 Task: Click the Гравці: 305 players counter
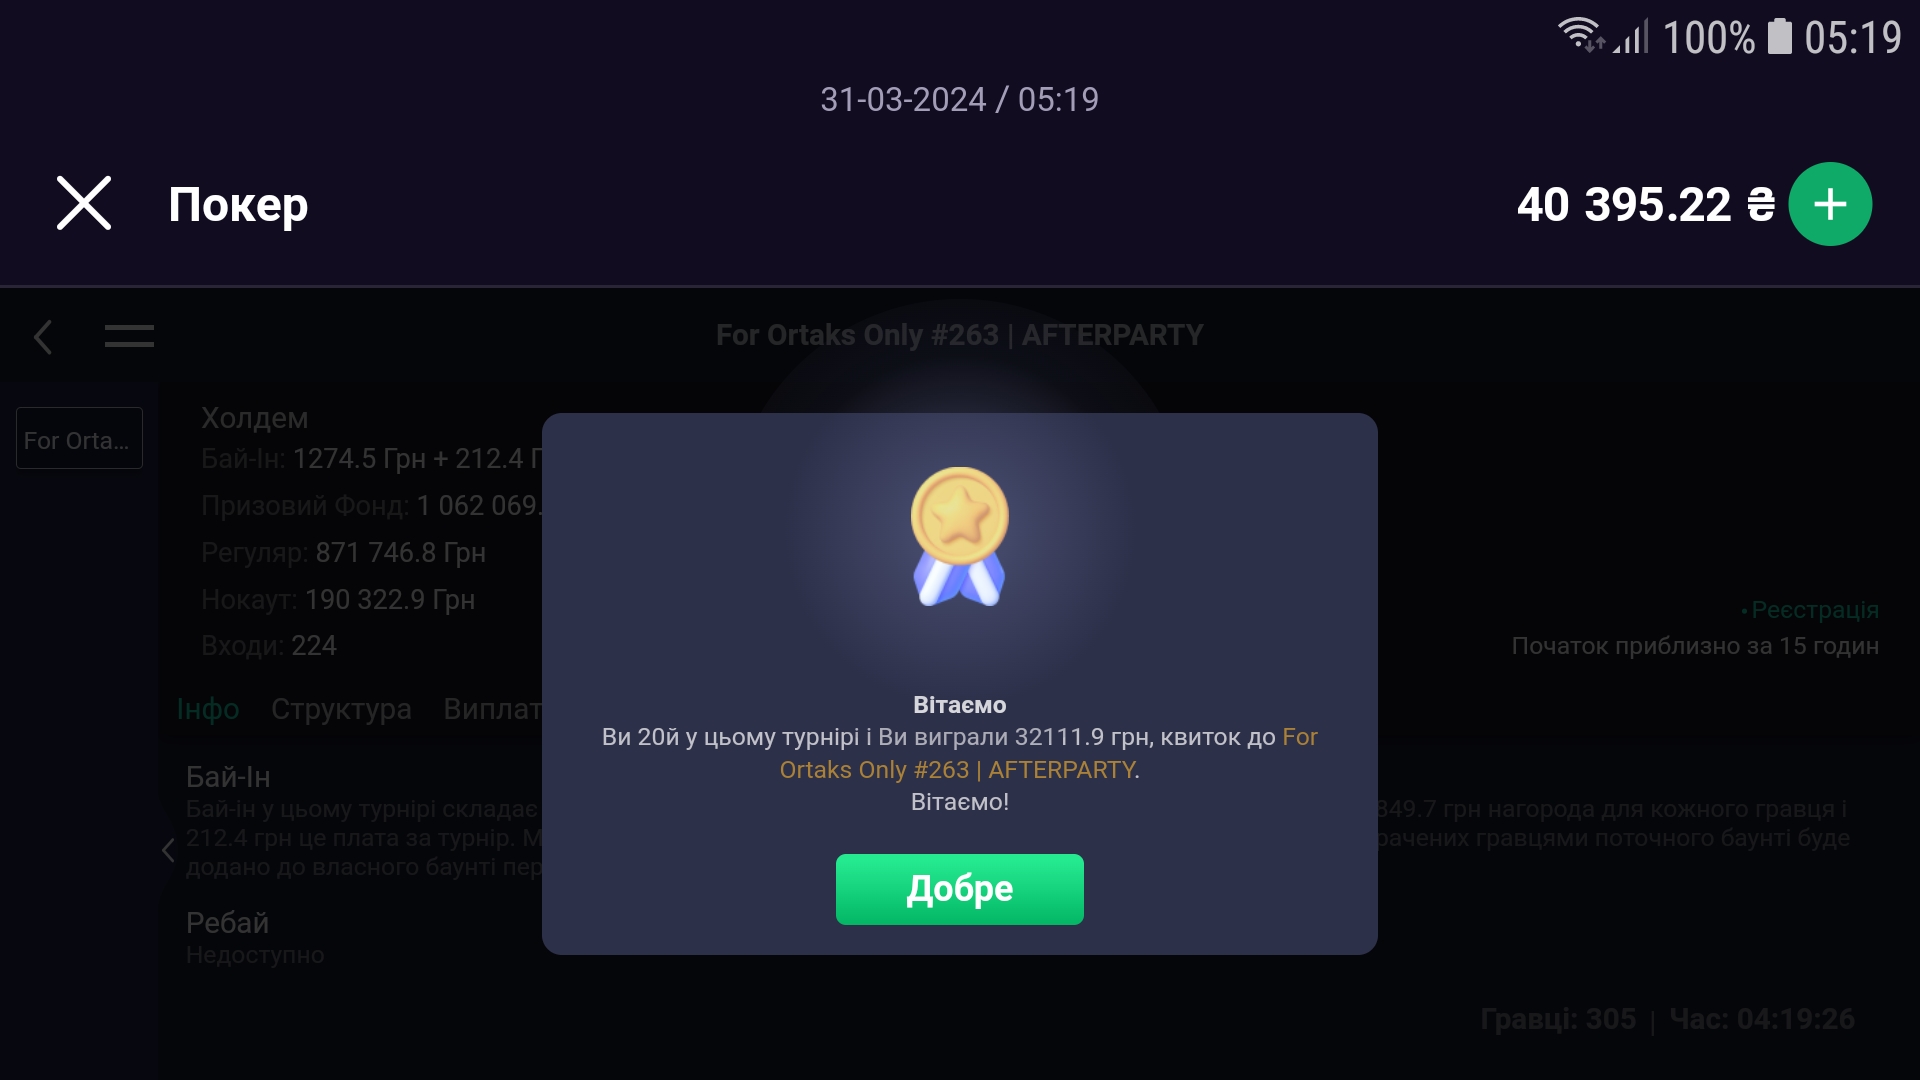point(1558,1019)
